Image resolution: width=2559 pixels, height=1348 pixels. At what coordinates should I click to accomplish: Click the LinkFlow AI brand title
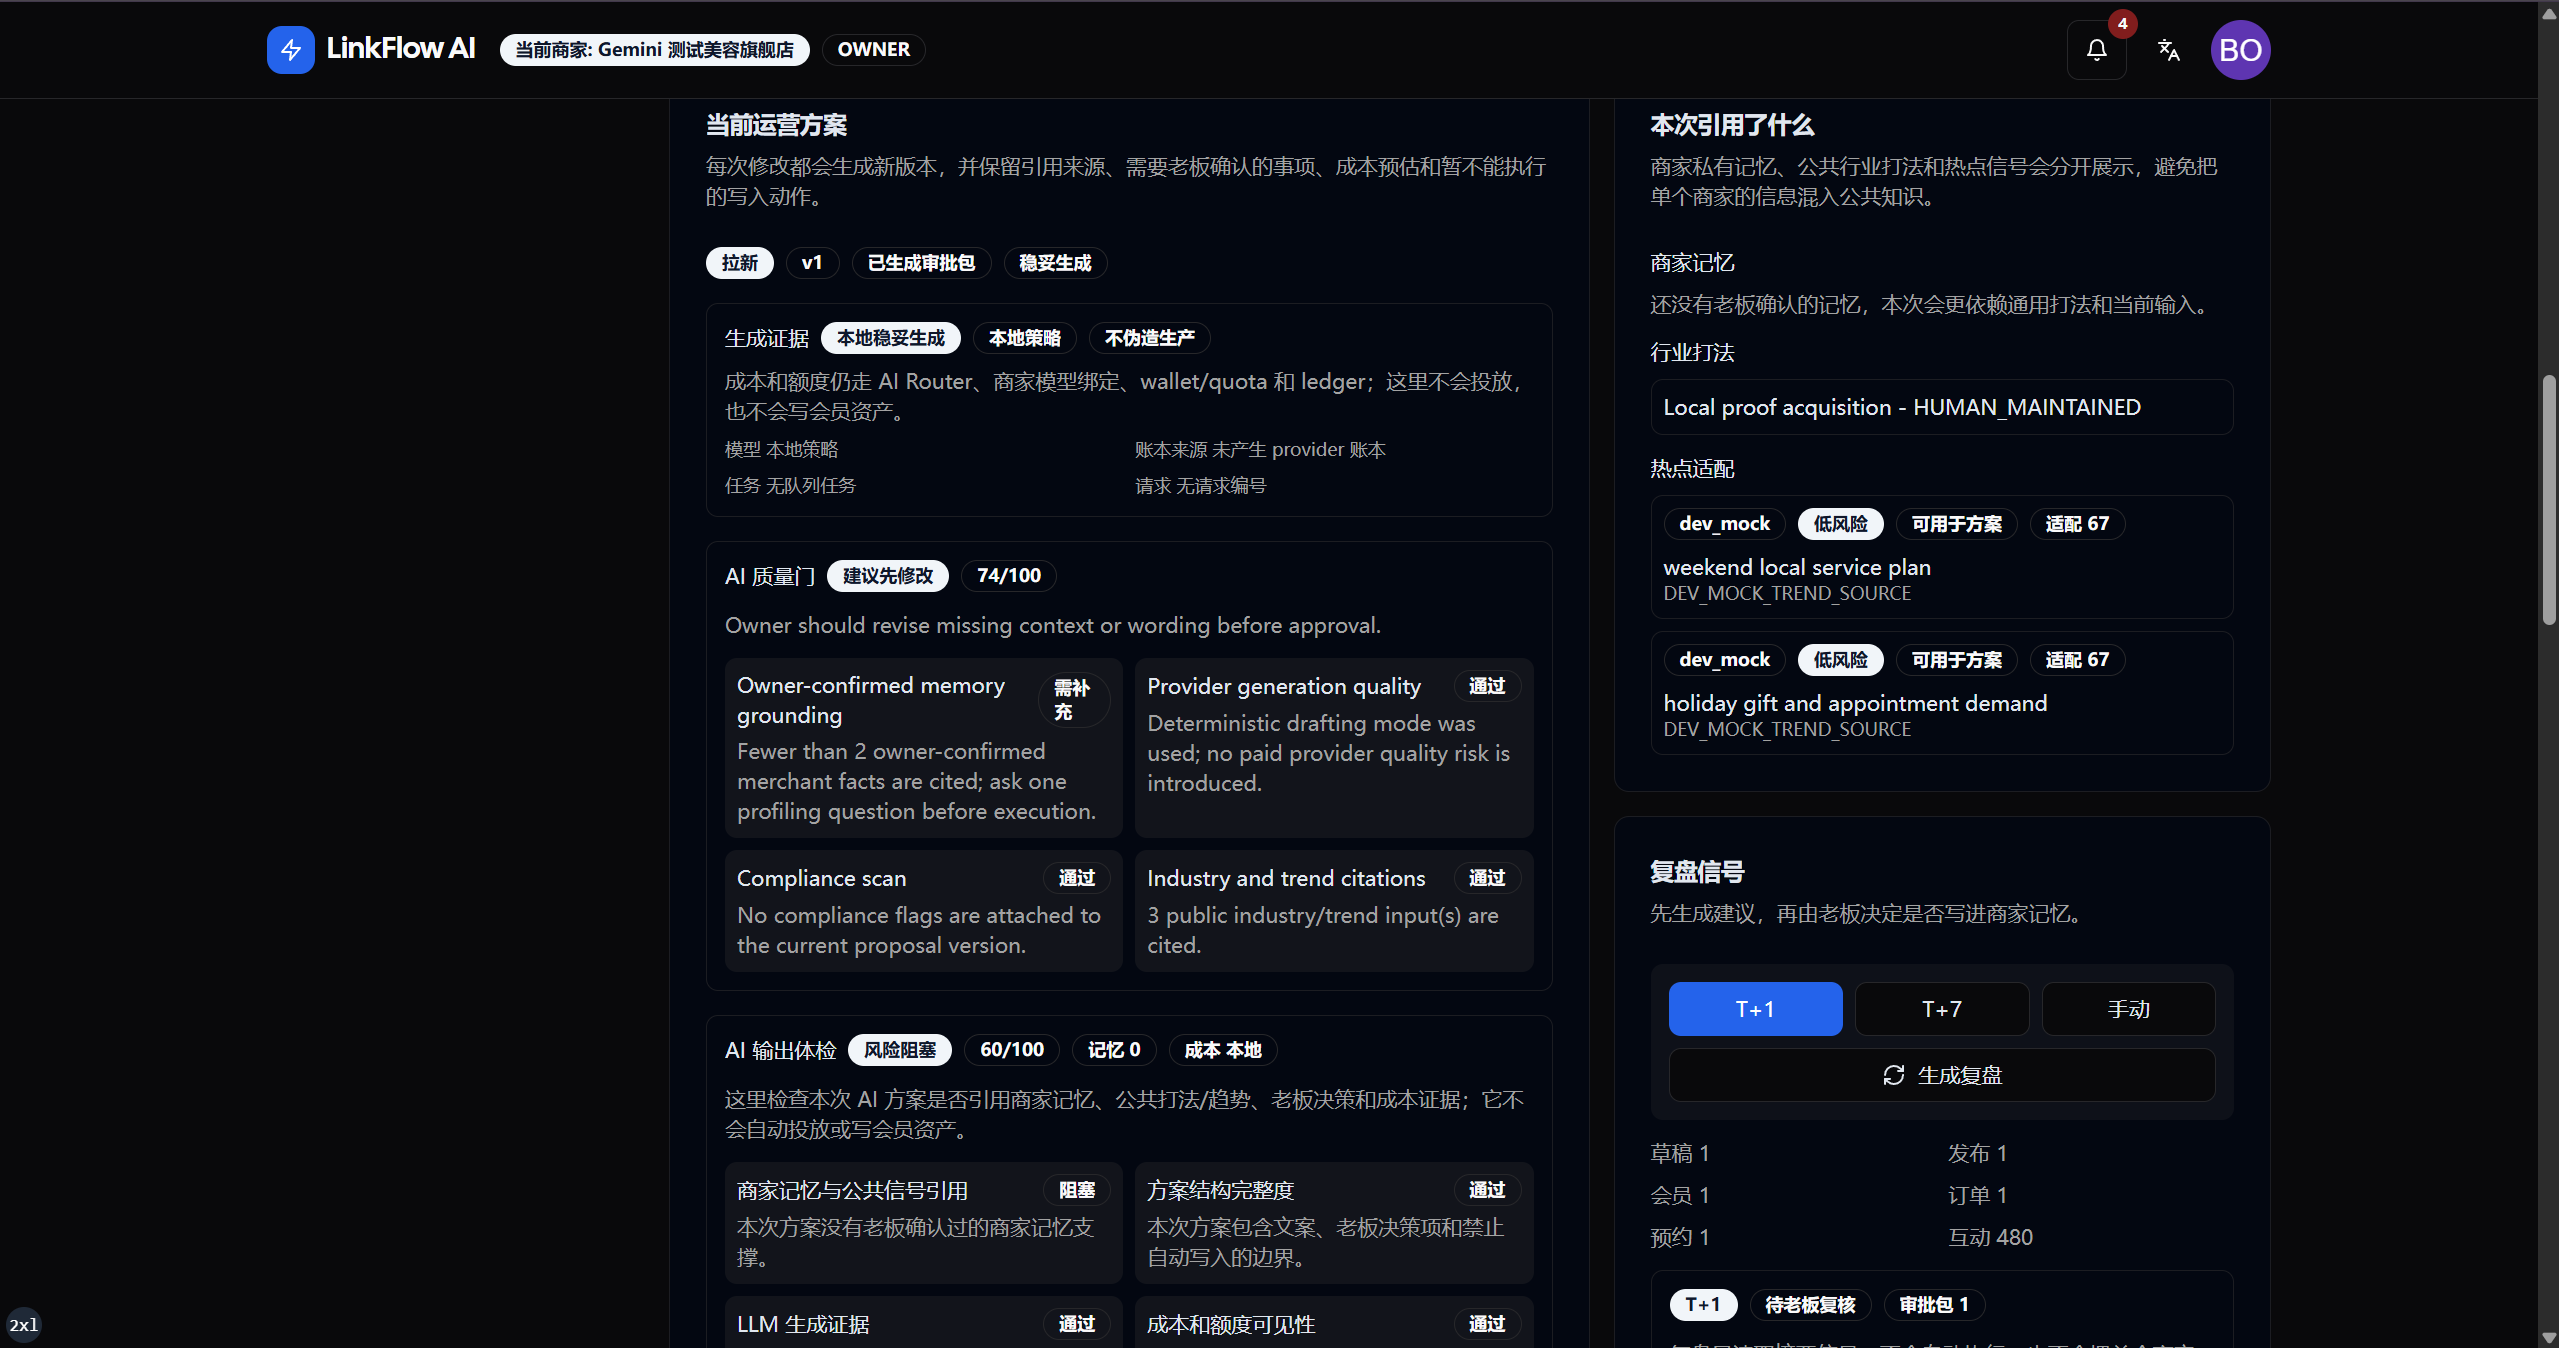point(401,49)
